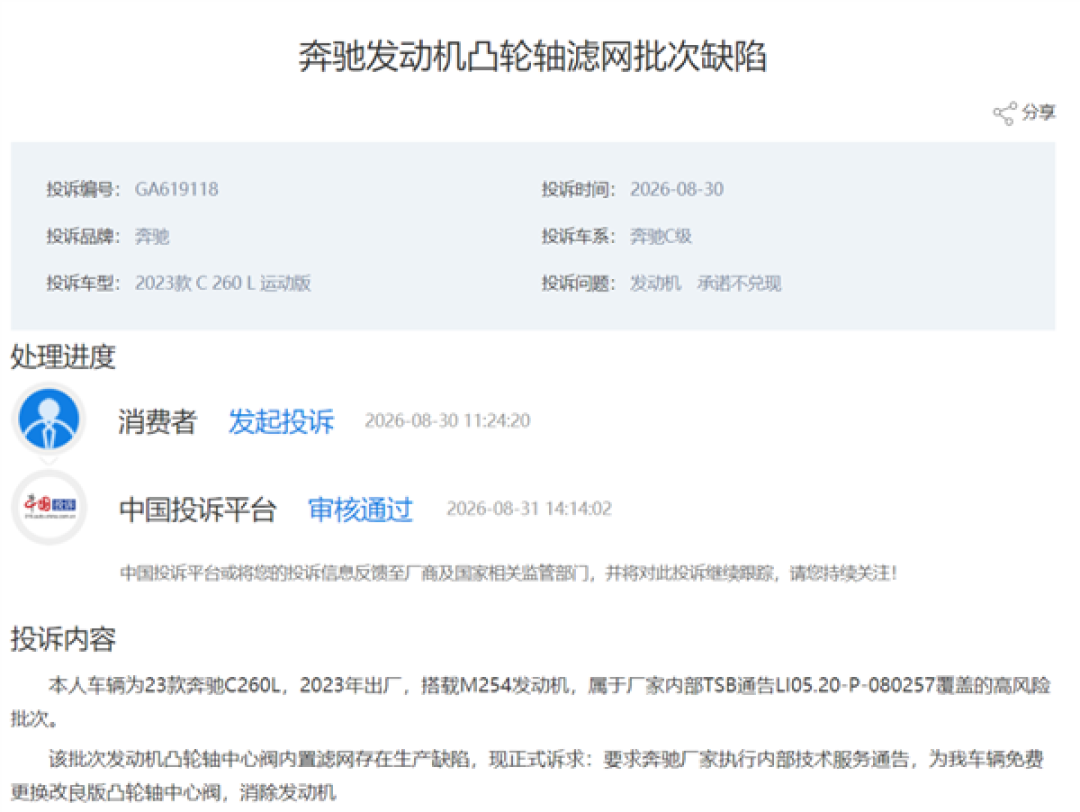Click the consumer avatar icon
The image size is (1080, 812).
pyautogui.click(x=49, y=419)
